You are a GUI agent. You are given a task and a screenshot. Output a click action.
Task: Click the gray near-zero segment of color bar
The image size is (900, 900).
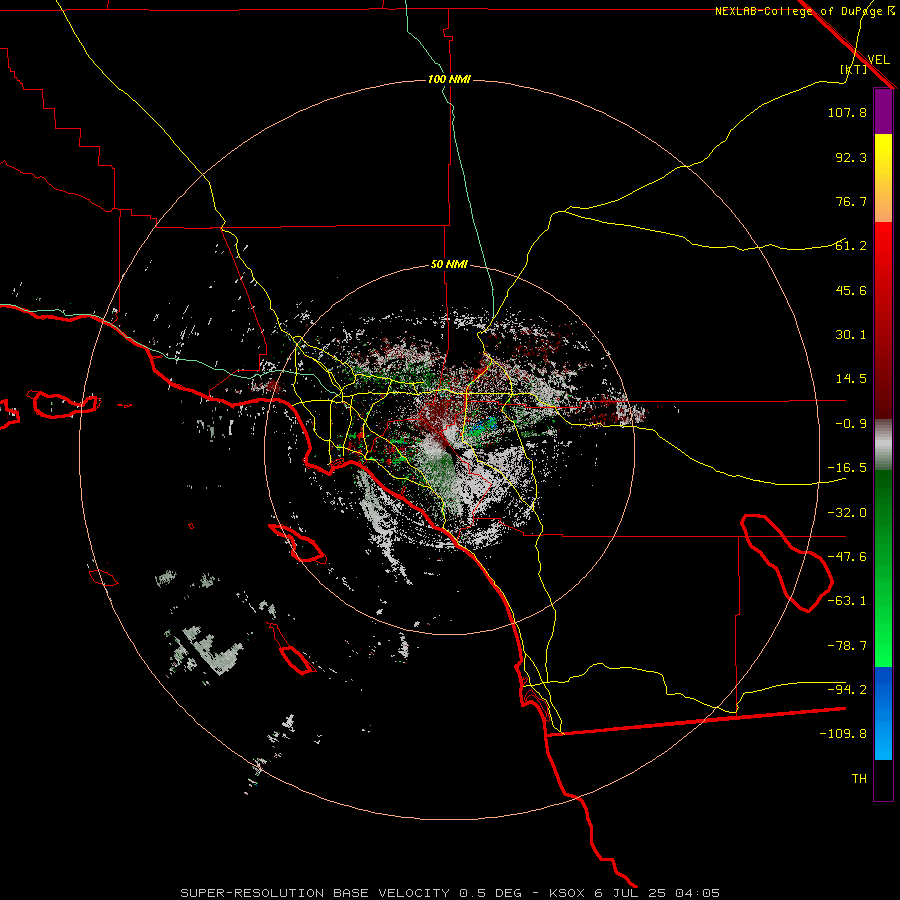[883, 444]
